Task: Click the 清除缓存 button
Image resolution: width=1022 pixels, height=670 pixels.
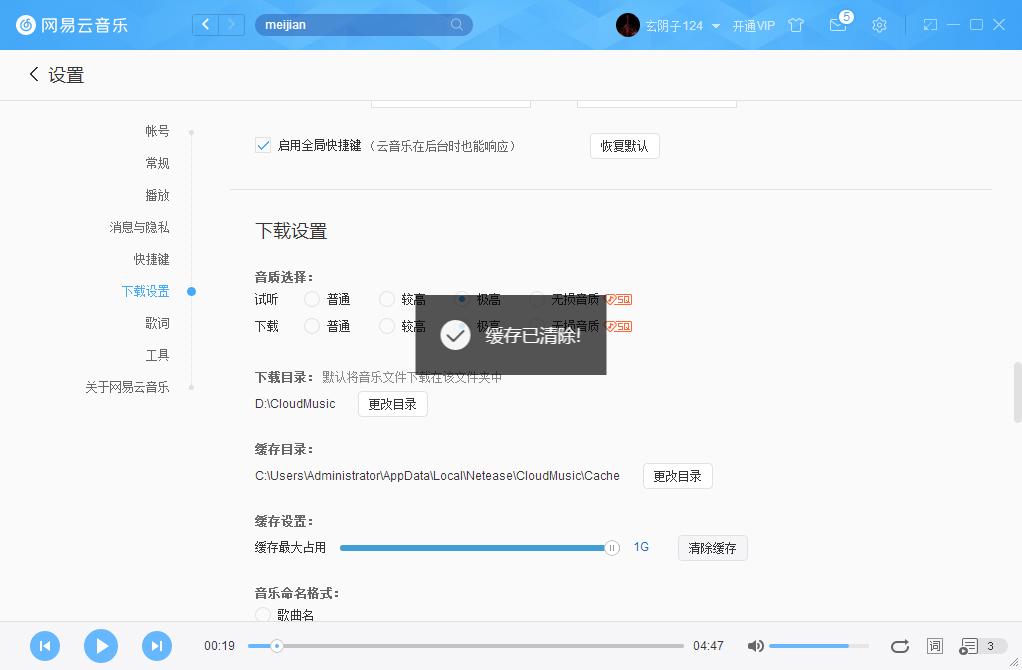Action: coord(712,547)
